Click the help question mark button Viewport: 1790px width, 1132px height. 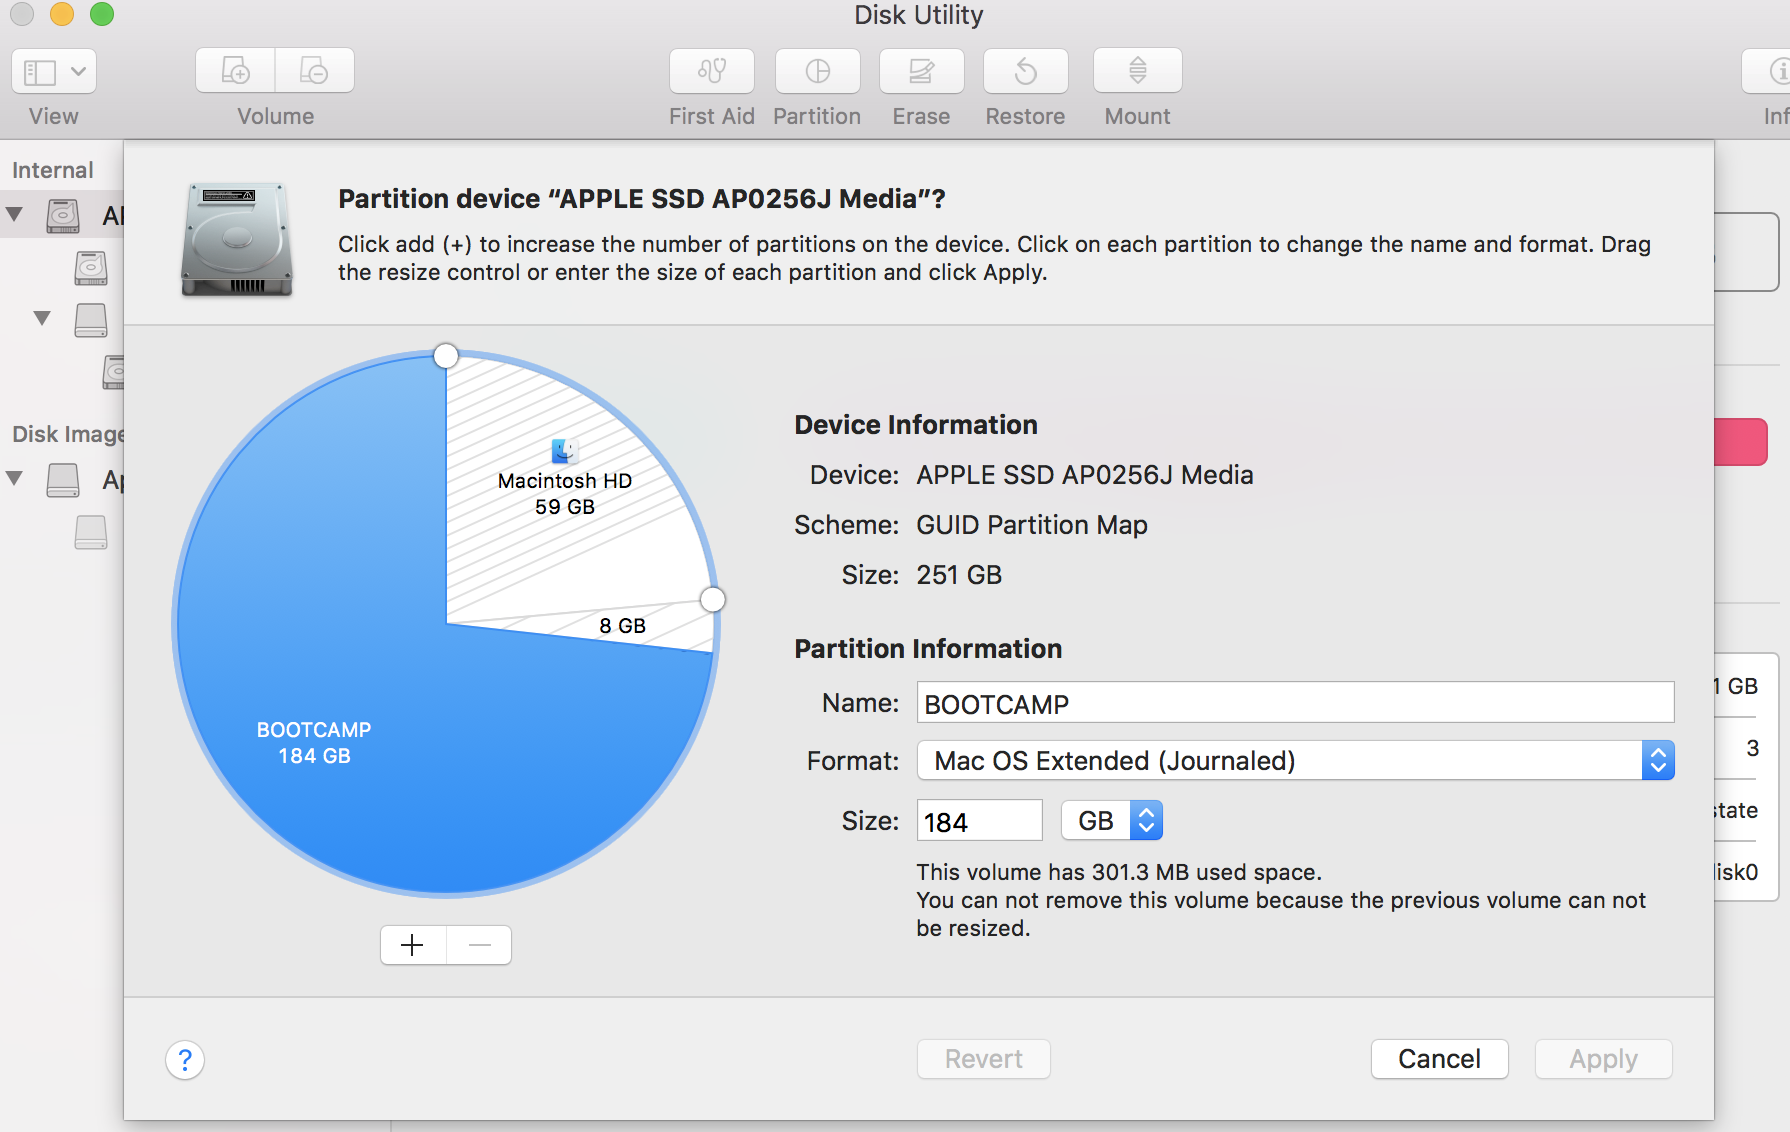click(184, 1061)
